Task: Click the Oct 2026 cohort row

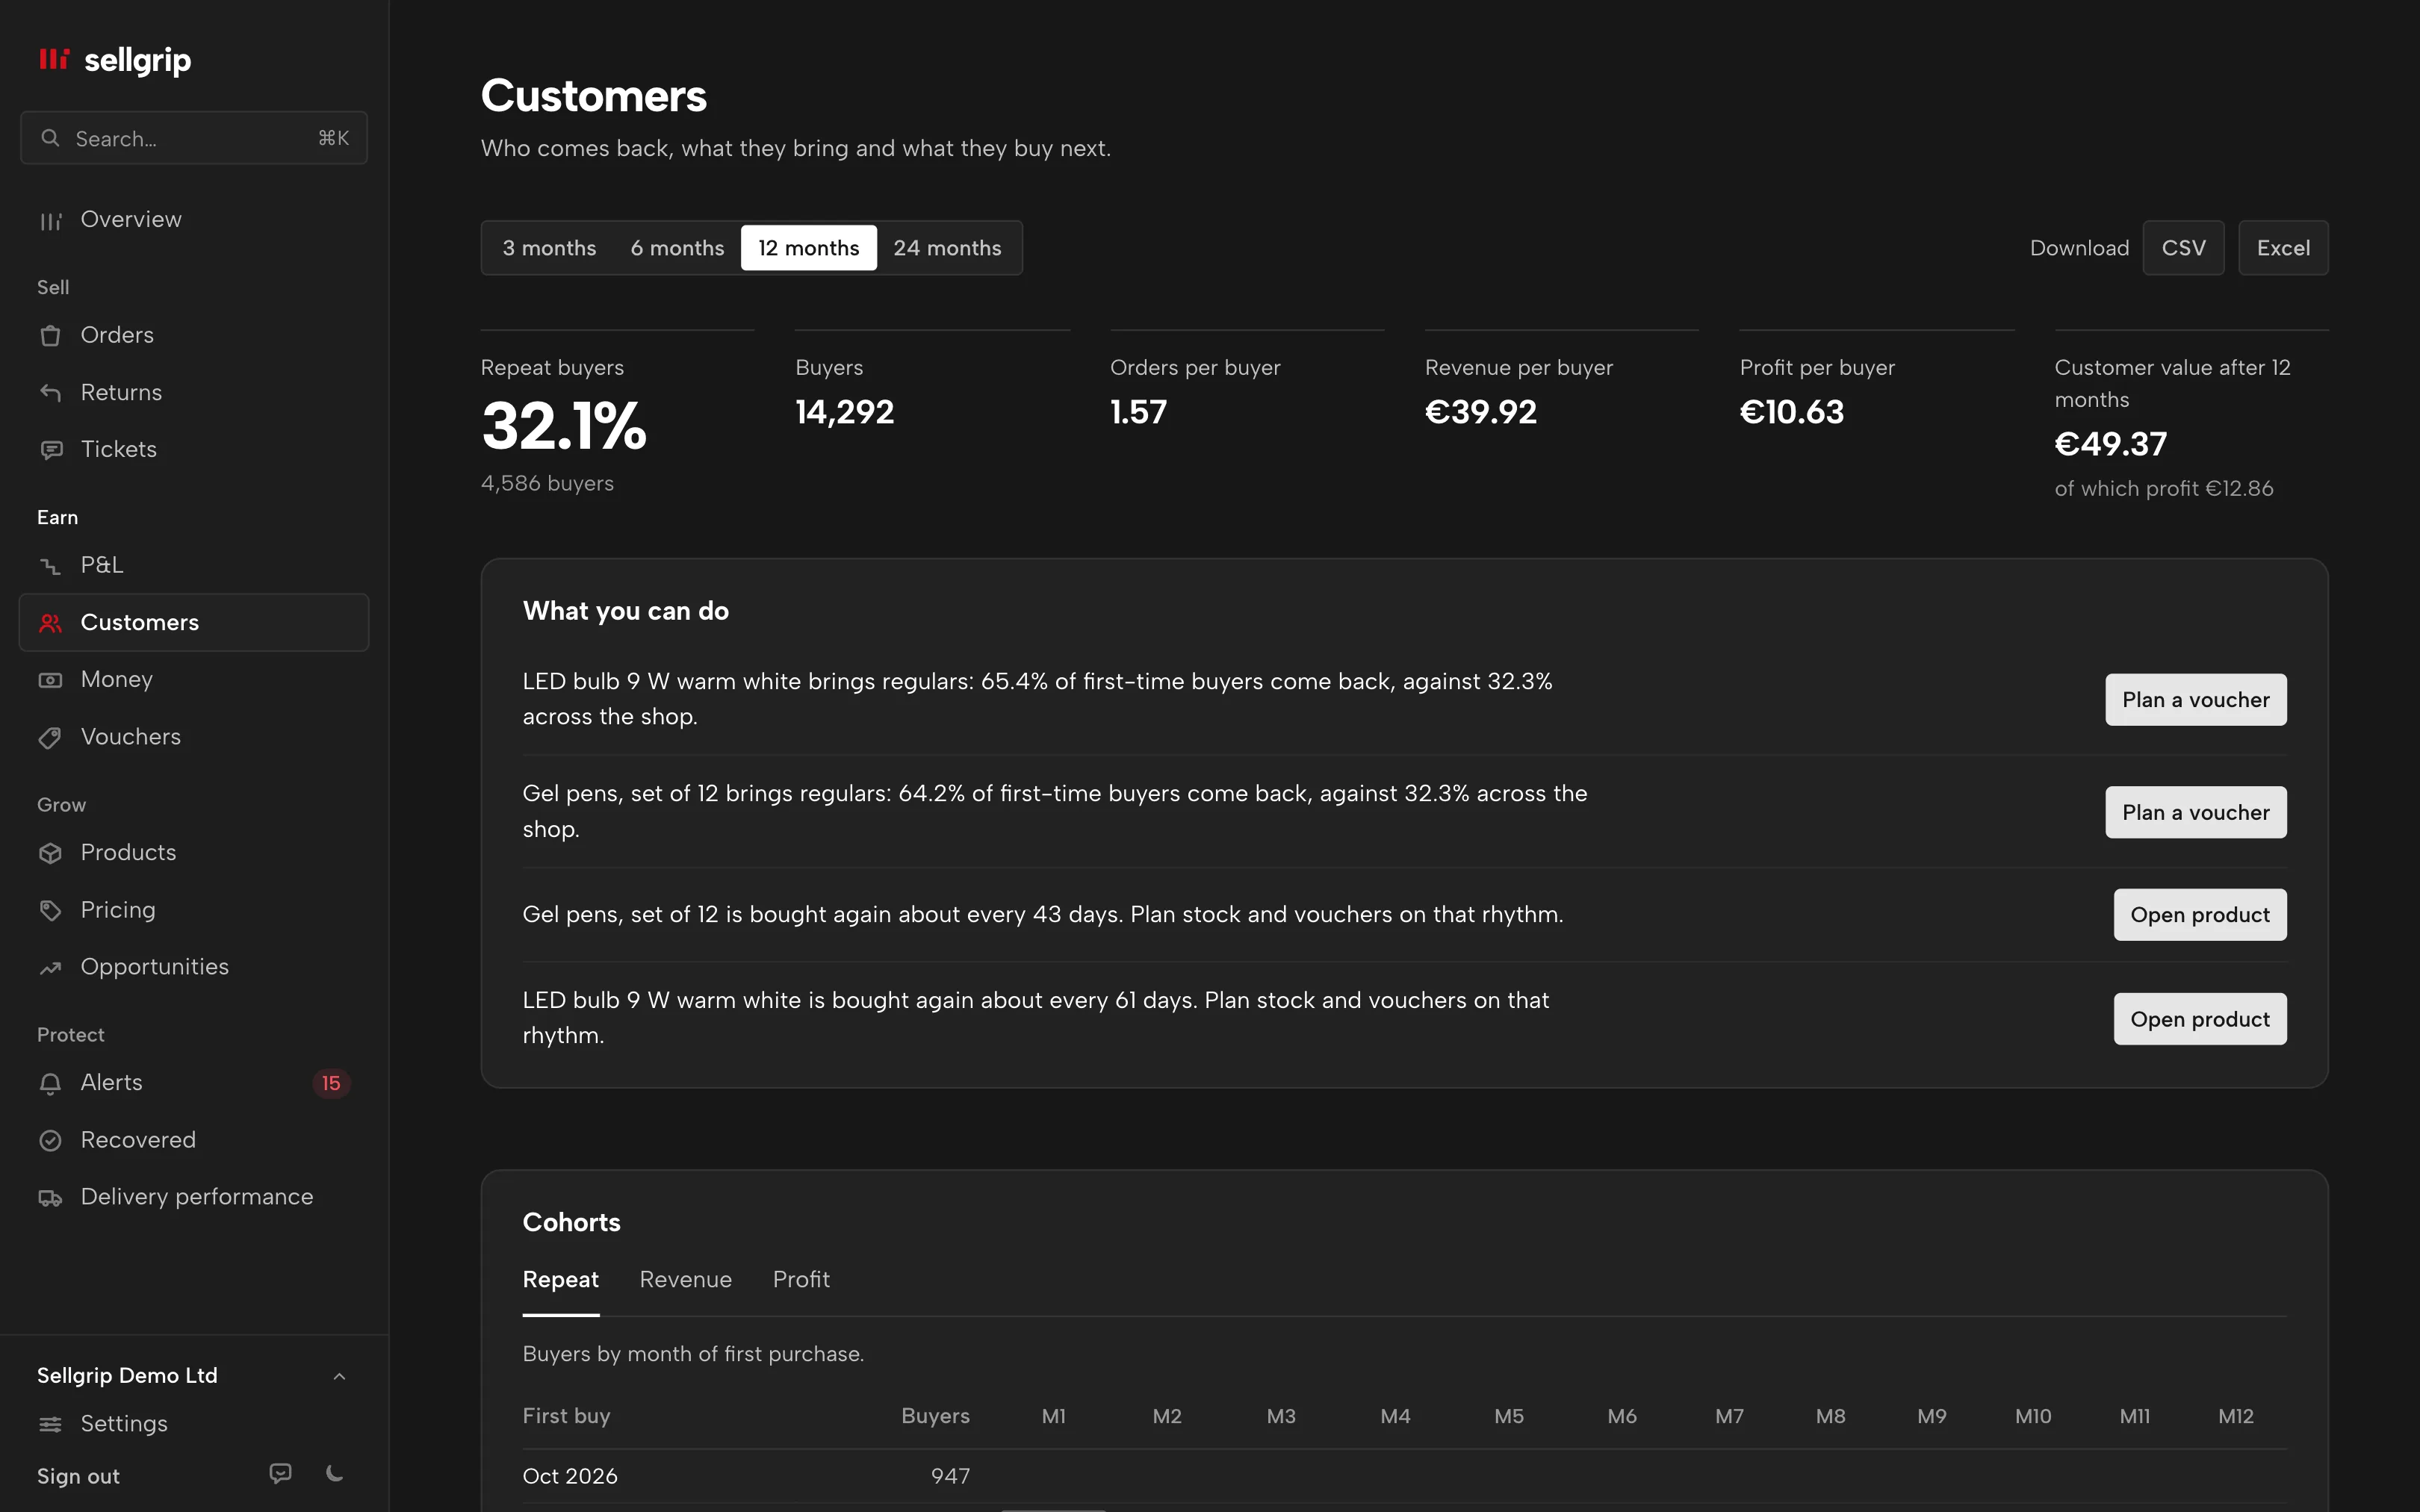Action: (x=1404, y=1476)
